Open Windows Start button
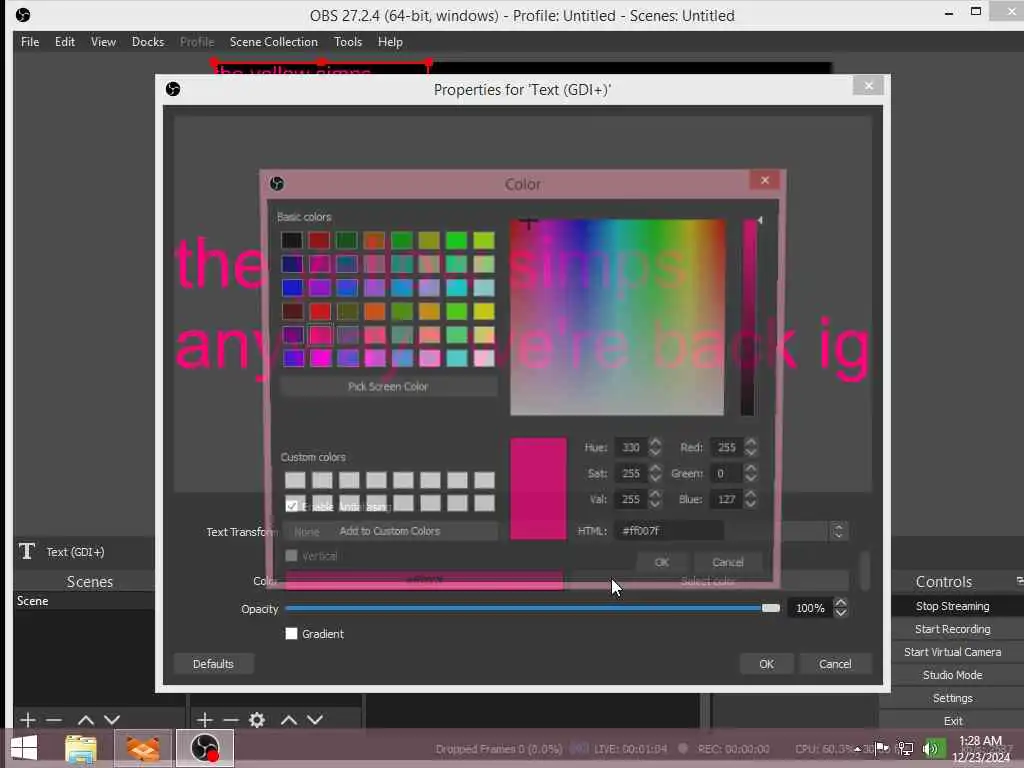This screenshot has height=768, width=1024. [x=24, y=748]
